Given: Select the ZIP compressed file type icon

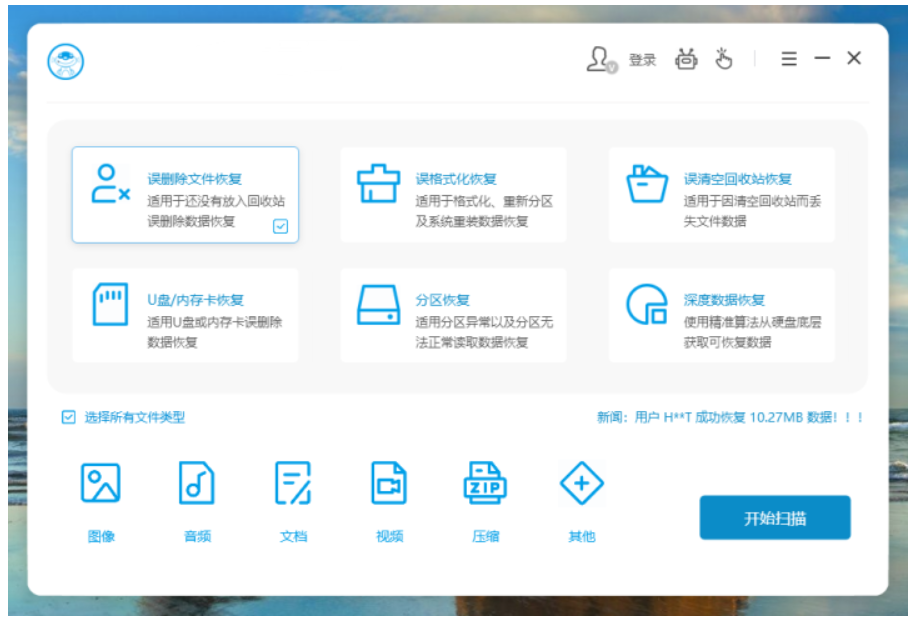Looking at the screenshot, I should coord(485,483).
